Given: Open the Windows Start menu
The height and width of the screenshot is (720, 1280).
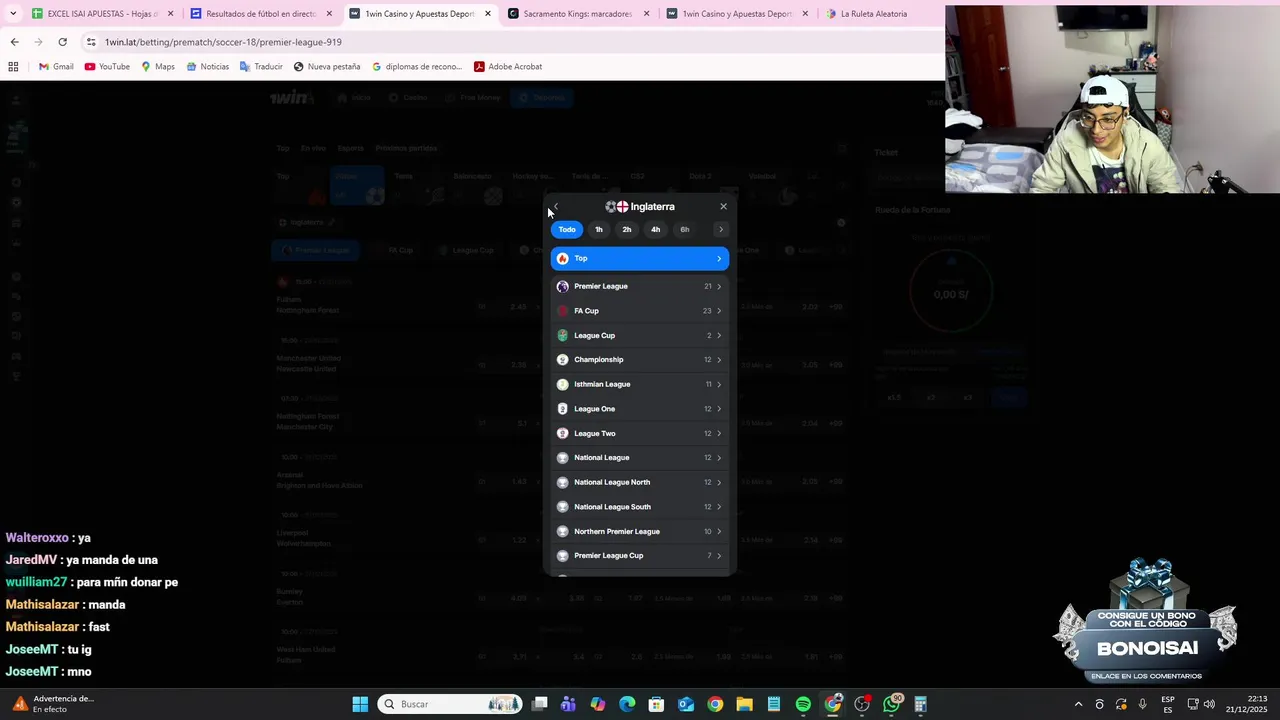Looking at the screenshot, I should pyautogui.click(x=360, y=704).
